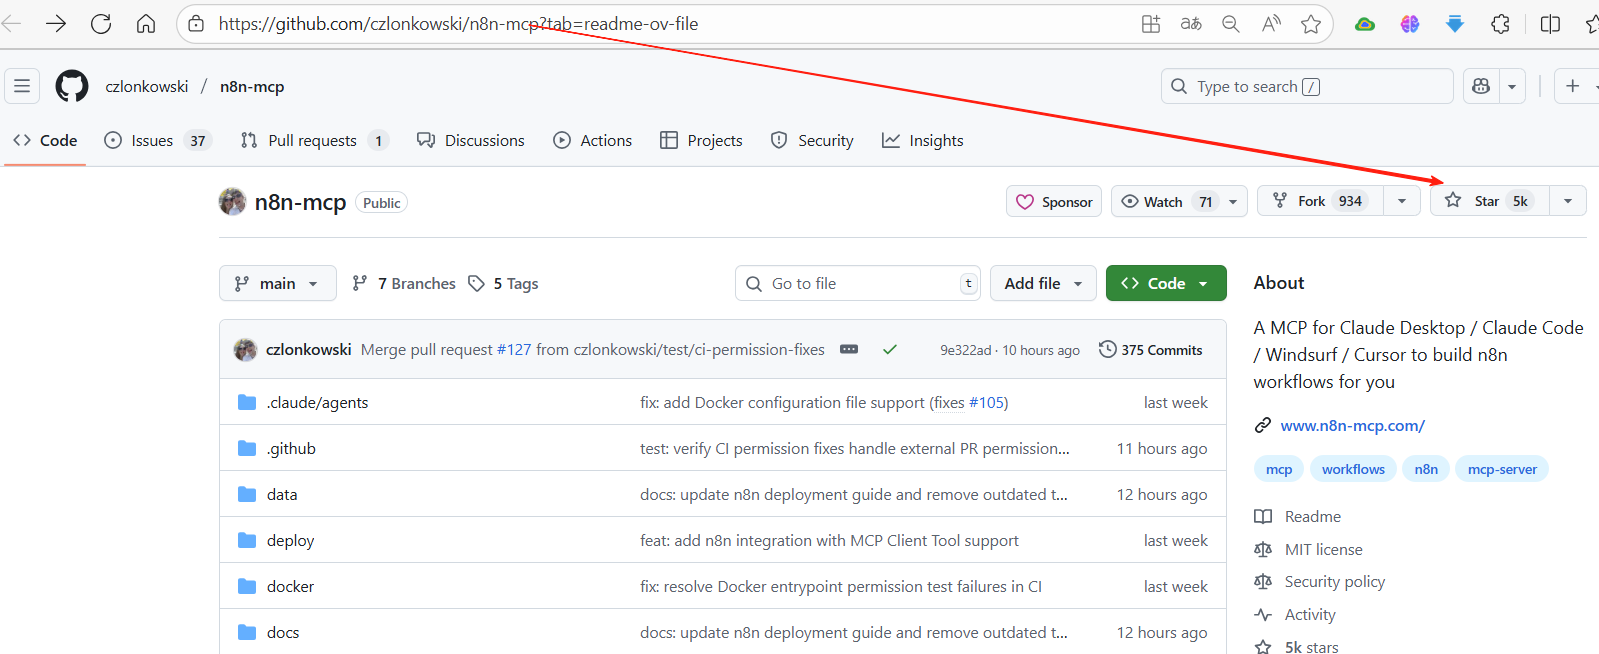Open the main branch selector dropdown
The width and height of the screenshot is (1599, 654).
277,283
